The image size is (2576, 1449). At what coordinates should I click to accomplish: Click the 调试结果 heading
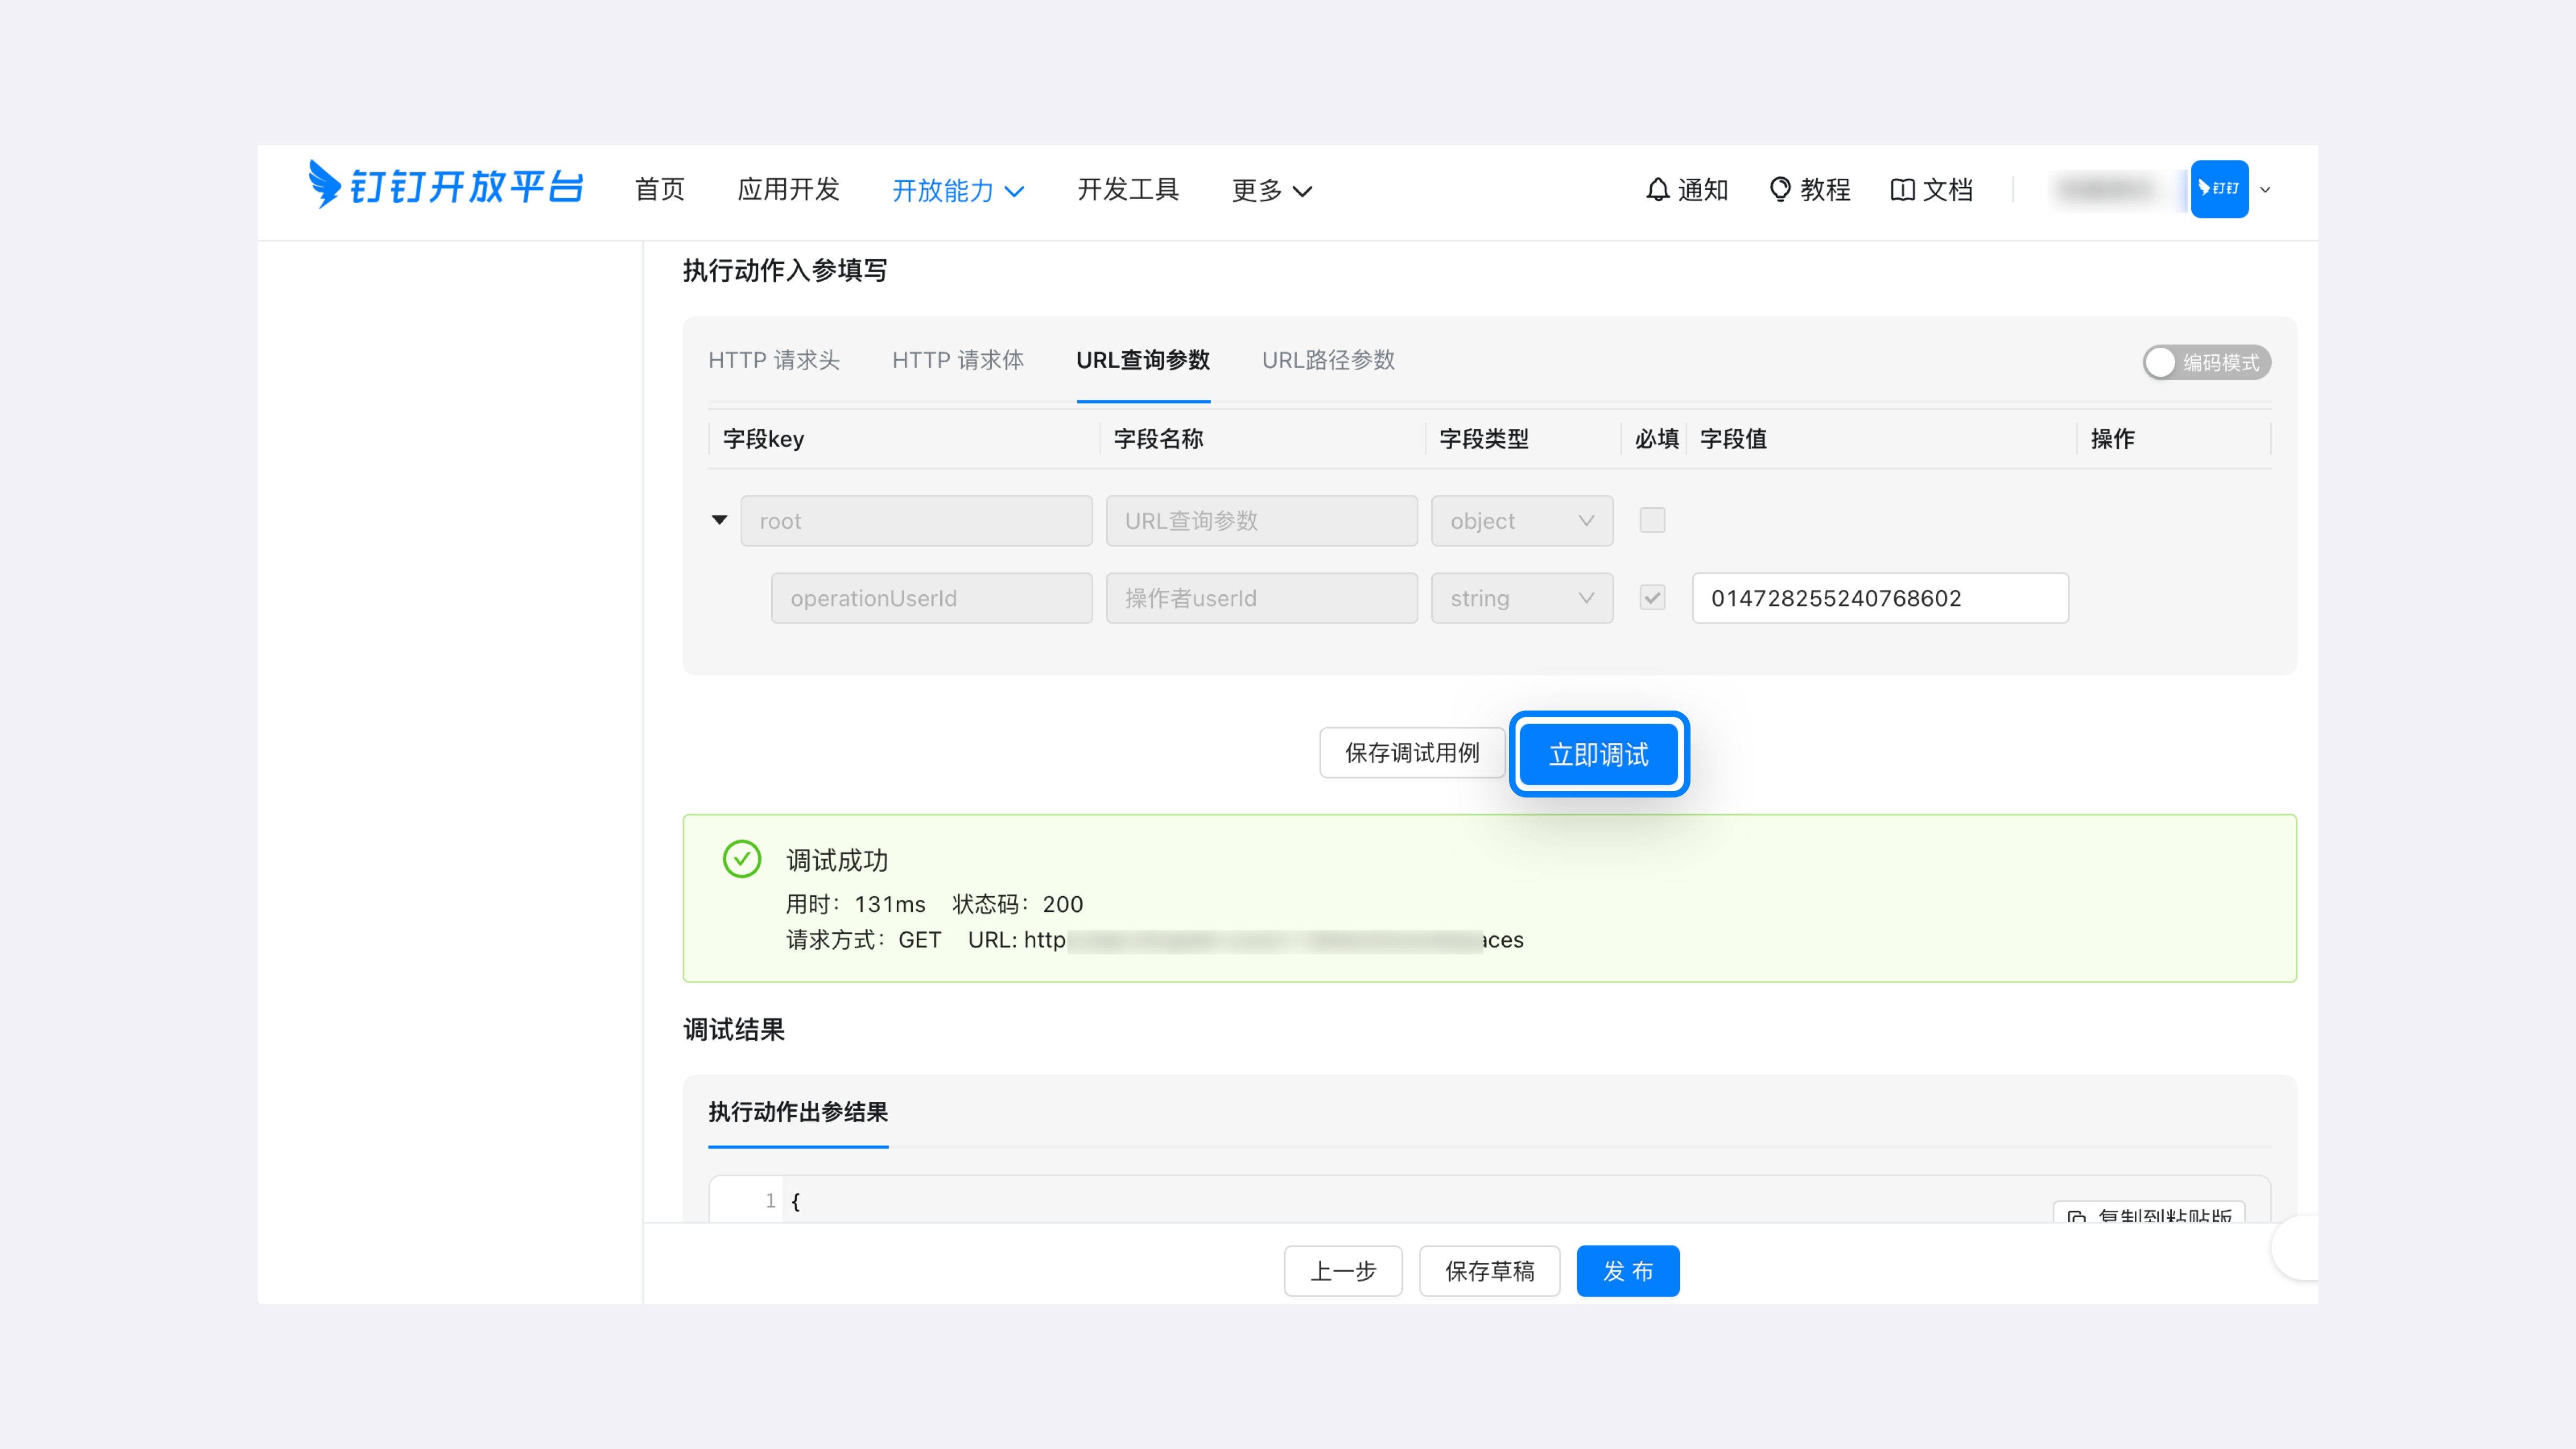734,1030
